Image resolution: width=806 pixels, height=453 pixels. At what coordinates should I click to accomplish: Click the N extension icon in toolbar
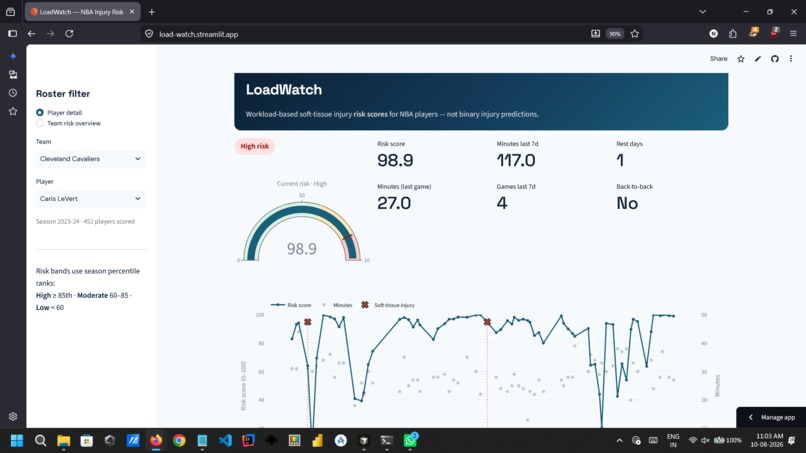(713, 34)
